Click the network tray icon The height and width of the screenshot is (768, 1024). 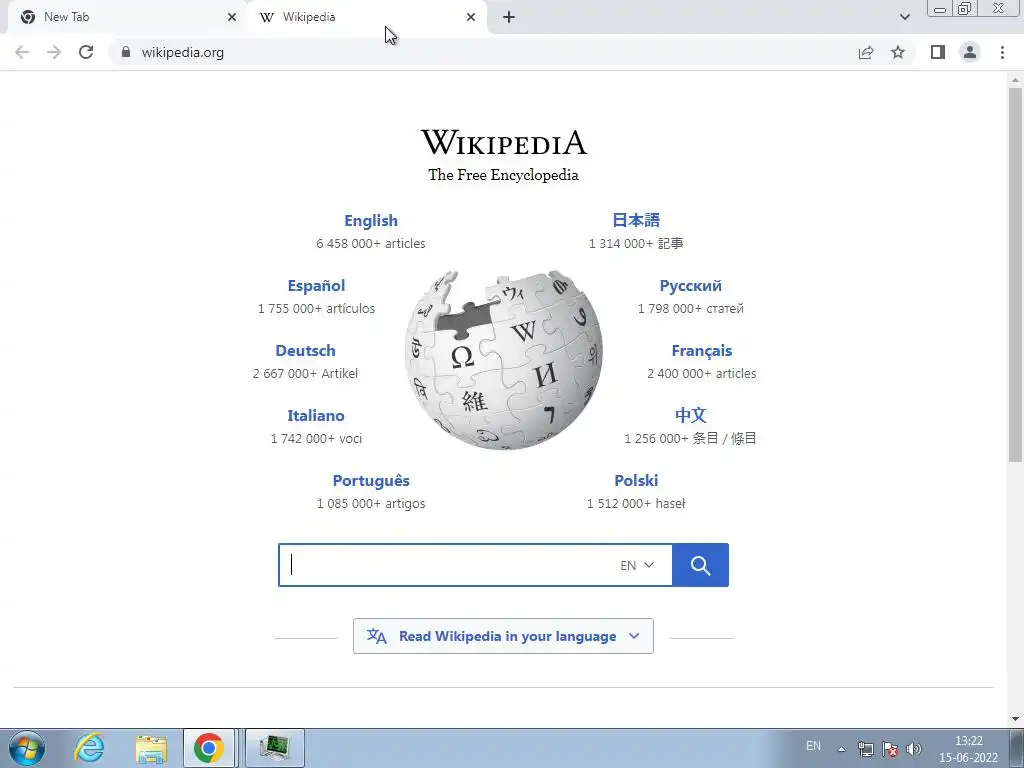coord(866,749)
